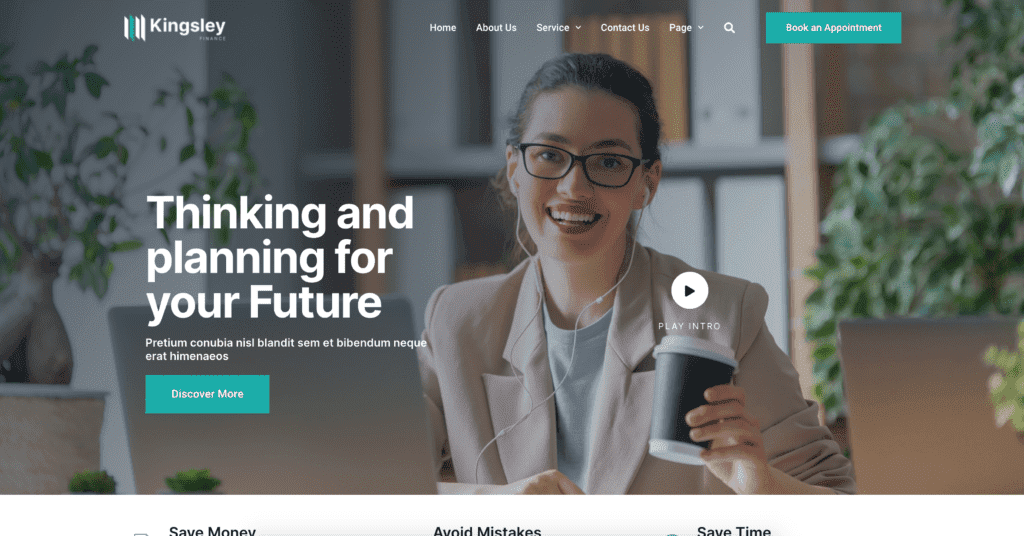The width and height of the screenshot is (1024, 536).
Task: Click the Kingsley logo bars icon
Action: tap(135, 27)
